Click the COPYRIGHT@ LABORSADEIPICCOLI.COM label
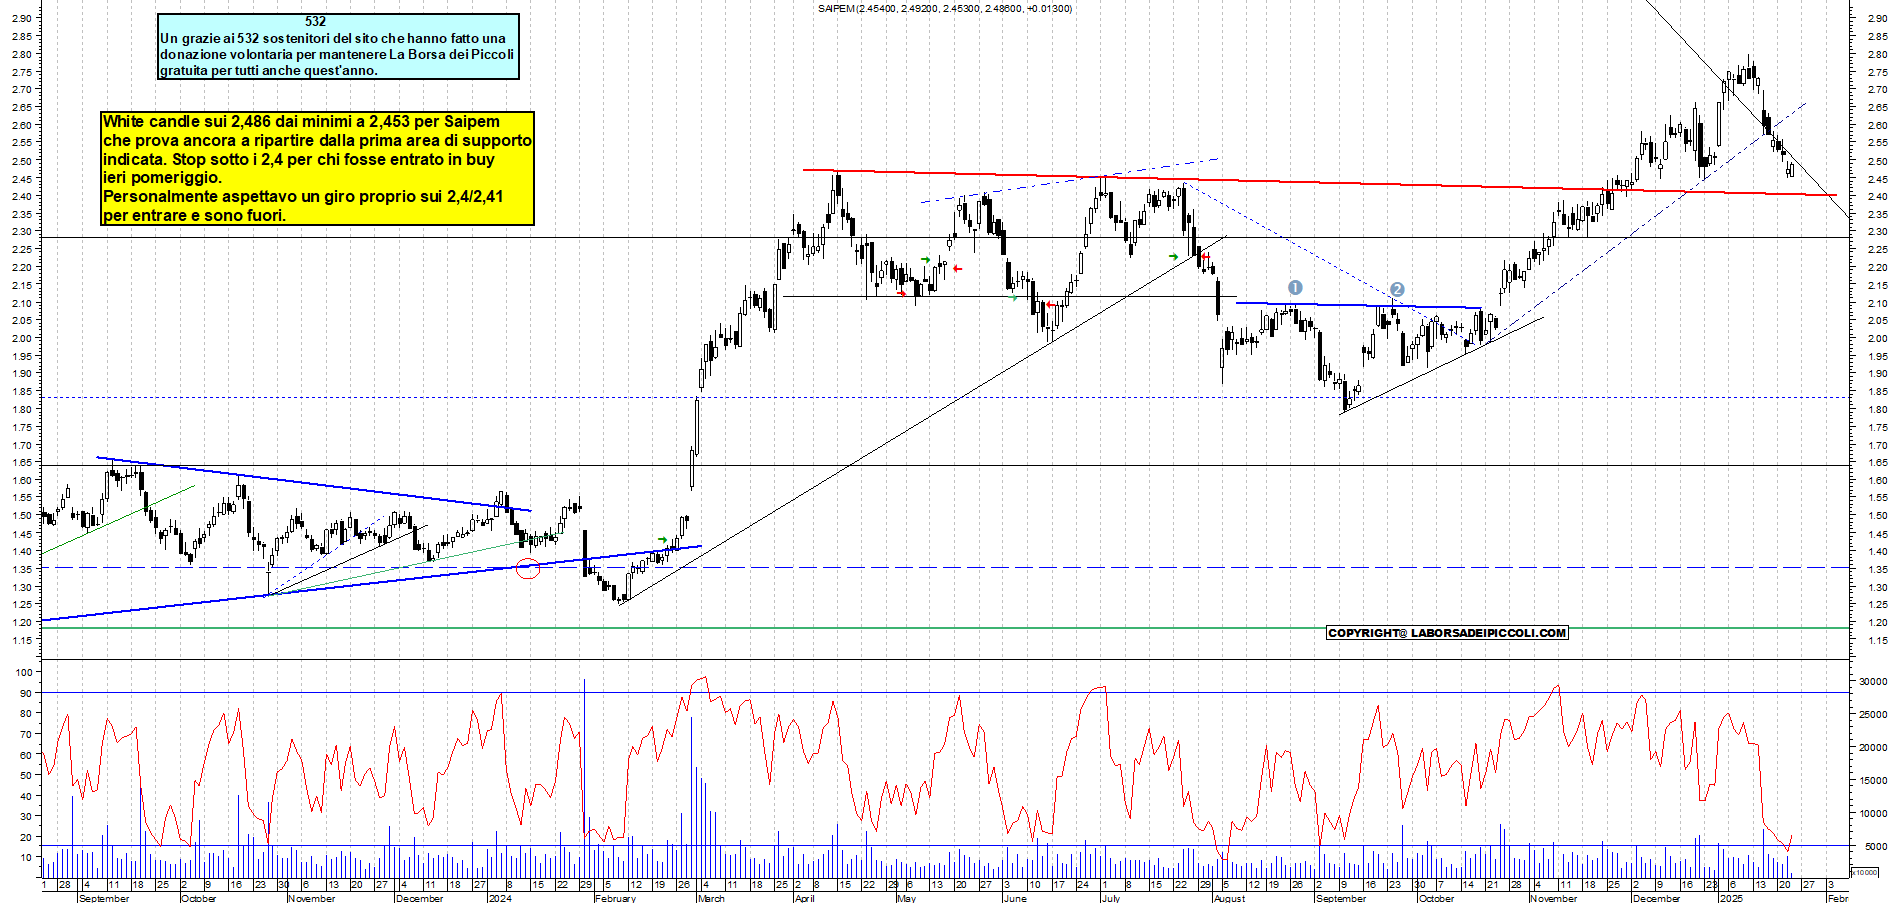 pos(1447,633)
